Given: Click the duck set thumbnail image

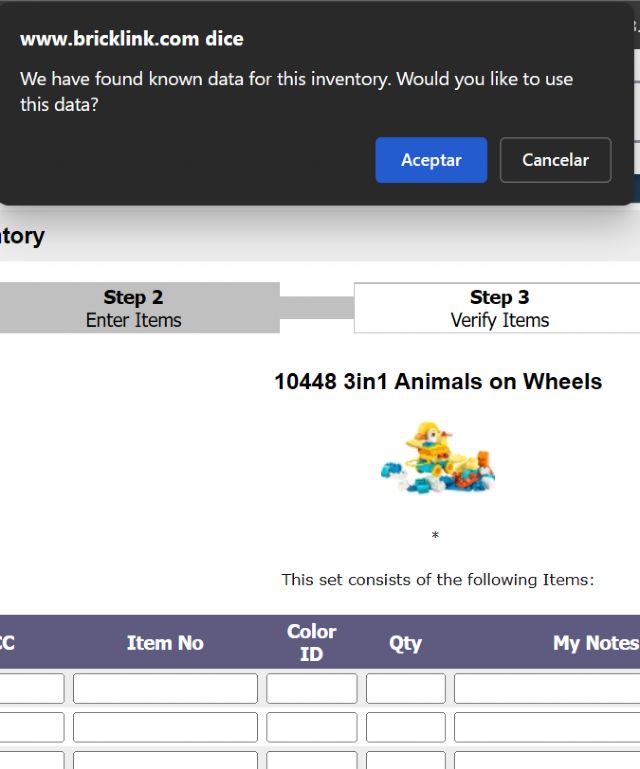Looking at the screenshot, I should coord(437,459).
